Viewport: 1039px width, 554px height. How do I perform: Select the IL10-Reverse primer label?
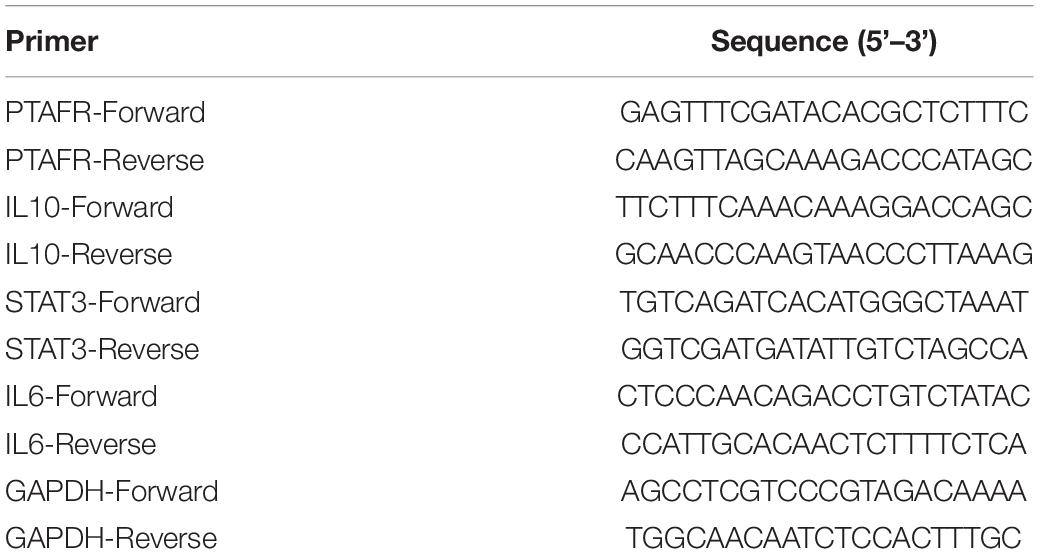click(89, 254)
